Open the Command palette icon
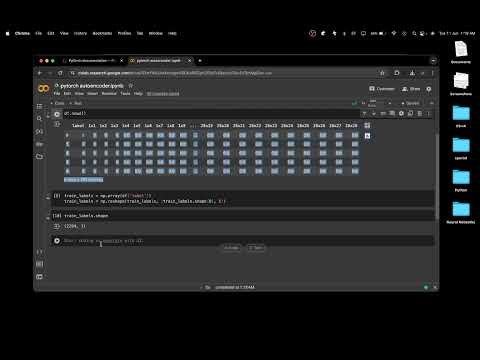Image resolution: width=480 pixels, height=360 pixels. [39, 264]
